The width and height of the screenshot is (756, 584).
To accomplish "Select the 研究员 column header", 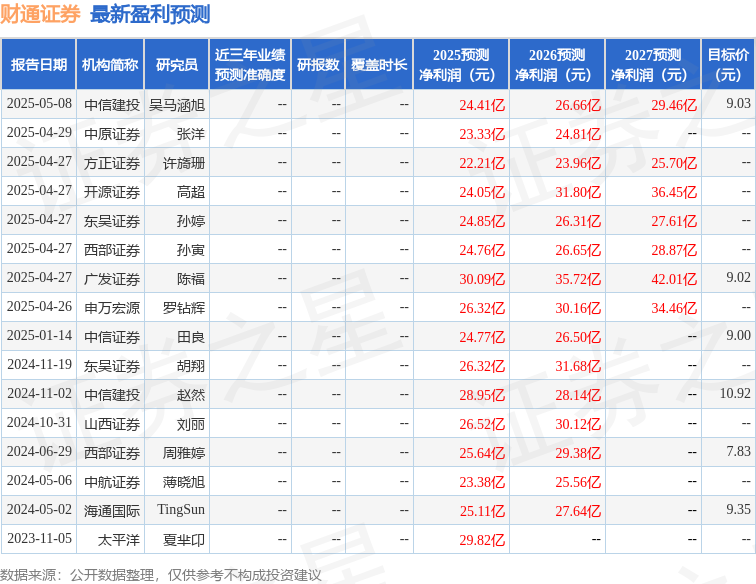I will tap(176, 65).
